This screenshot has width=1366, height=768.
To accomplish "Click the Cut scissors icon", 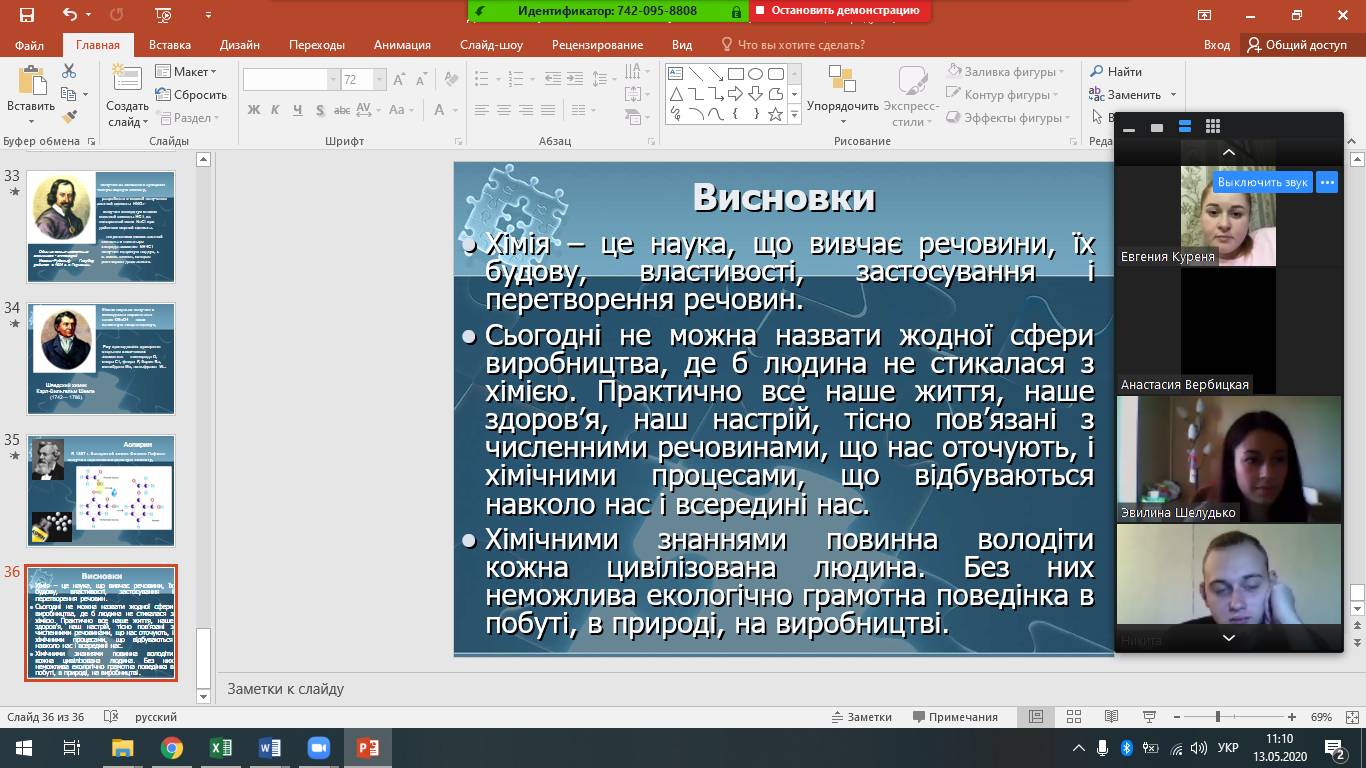I will point(69,71).
